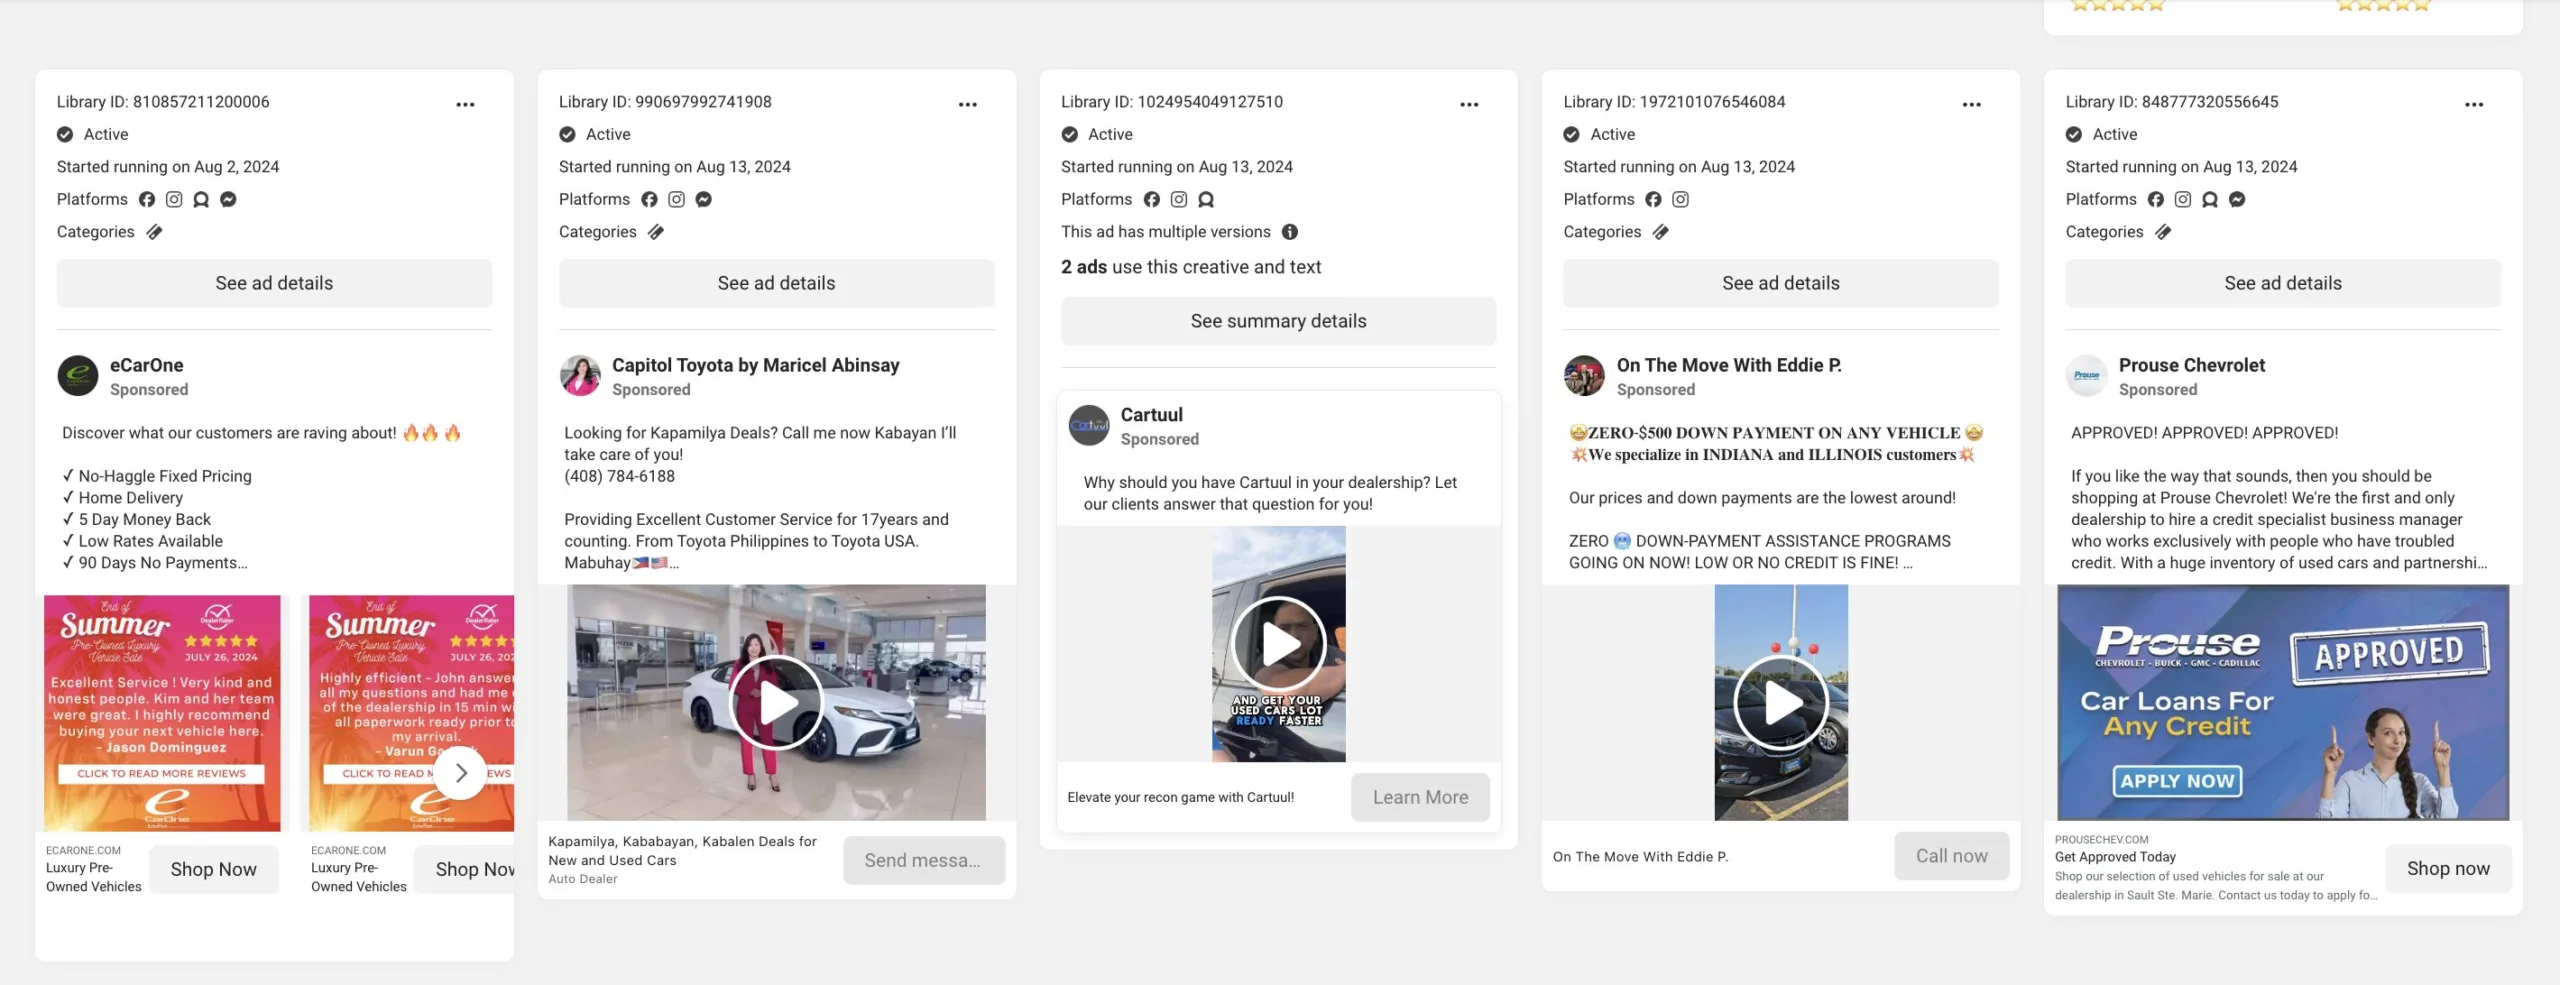The image size is (2560, 985).
Task: Click See ad details on the Capitol Toyota ad
Action: pyautogui.click(x=776, y=282)
